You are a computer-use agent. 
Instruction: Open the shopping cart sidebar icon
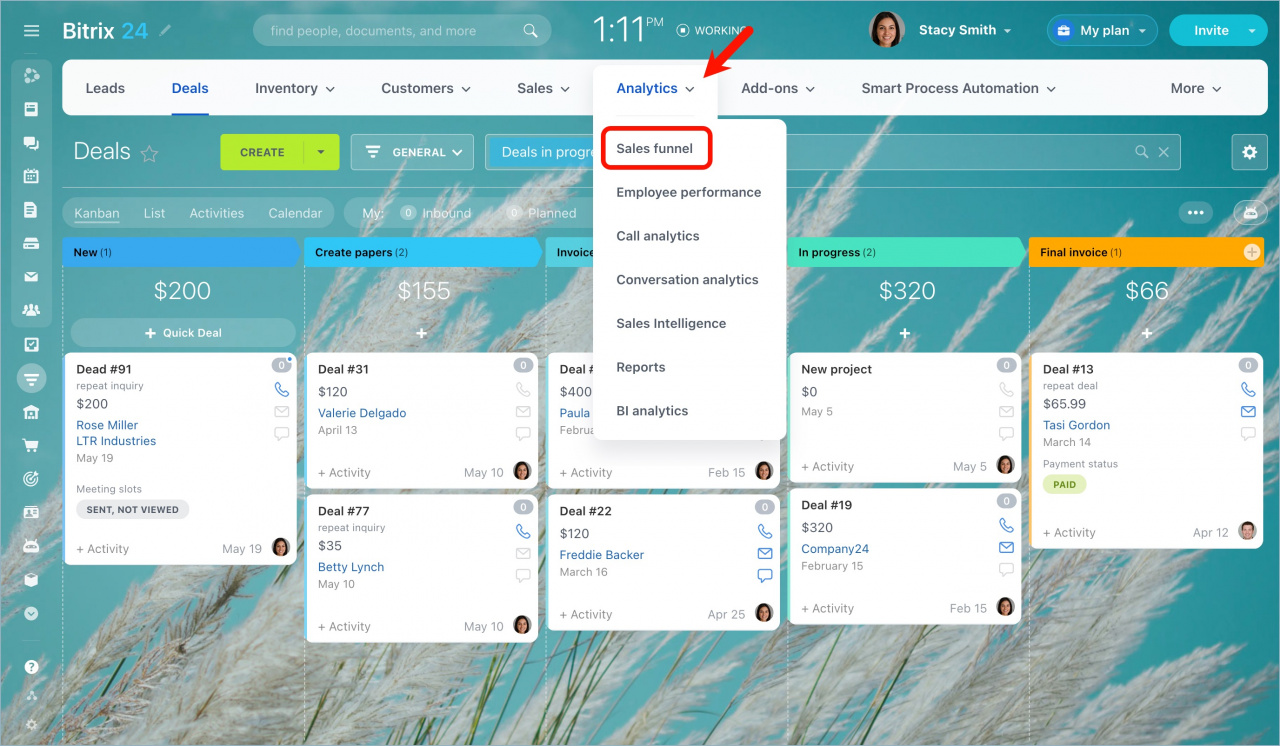[x=31, y=446]
